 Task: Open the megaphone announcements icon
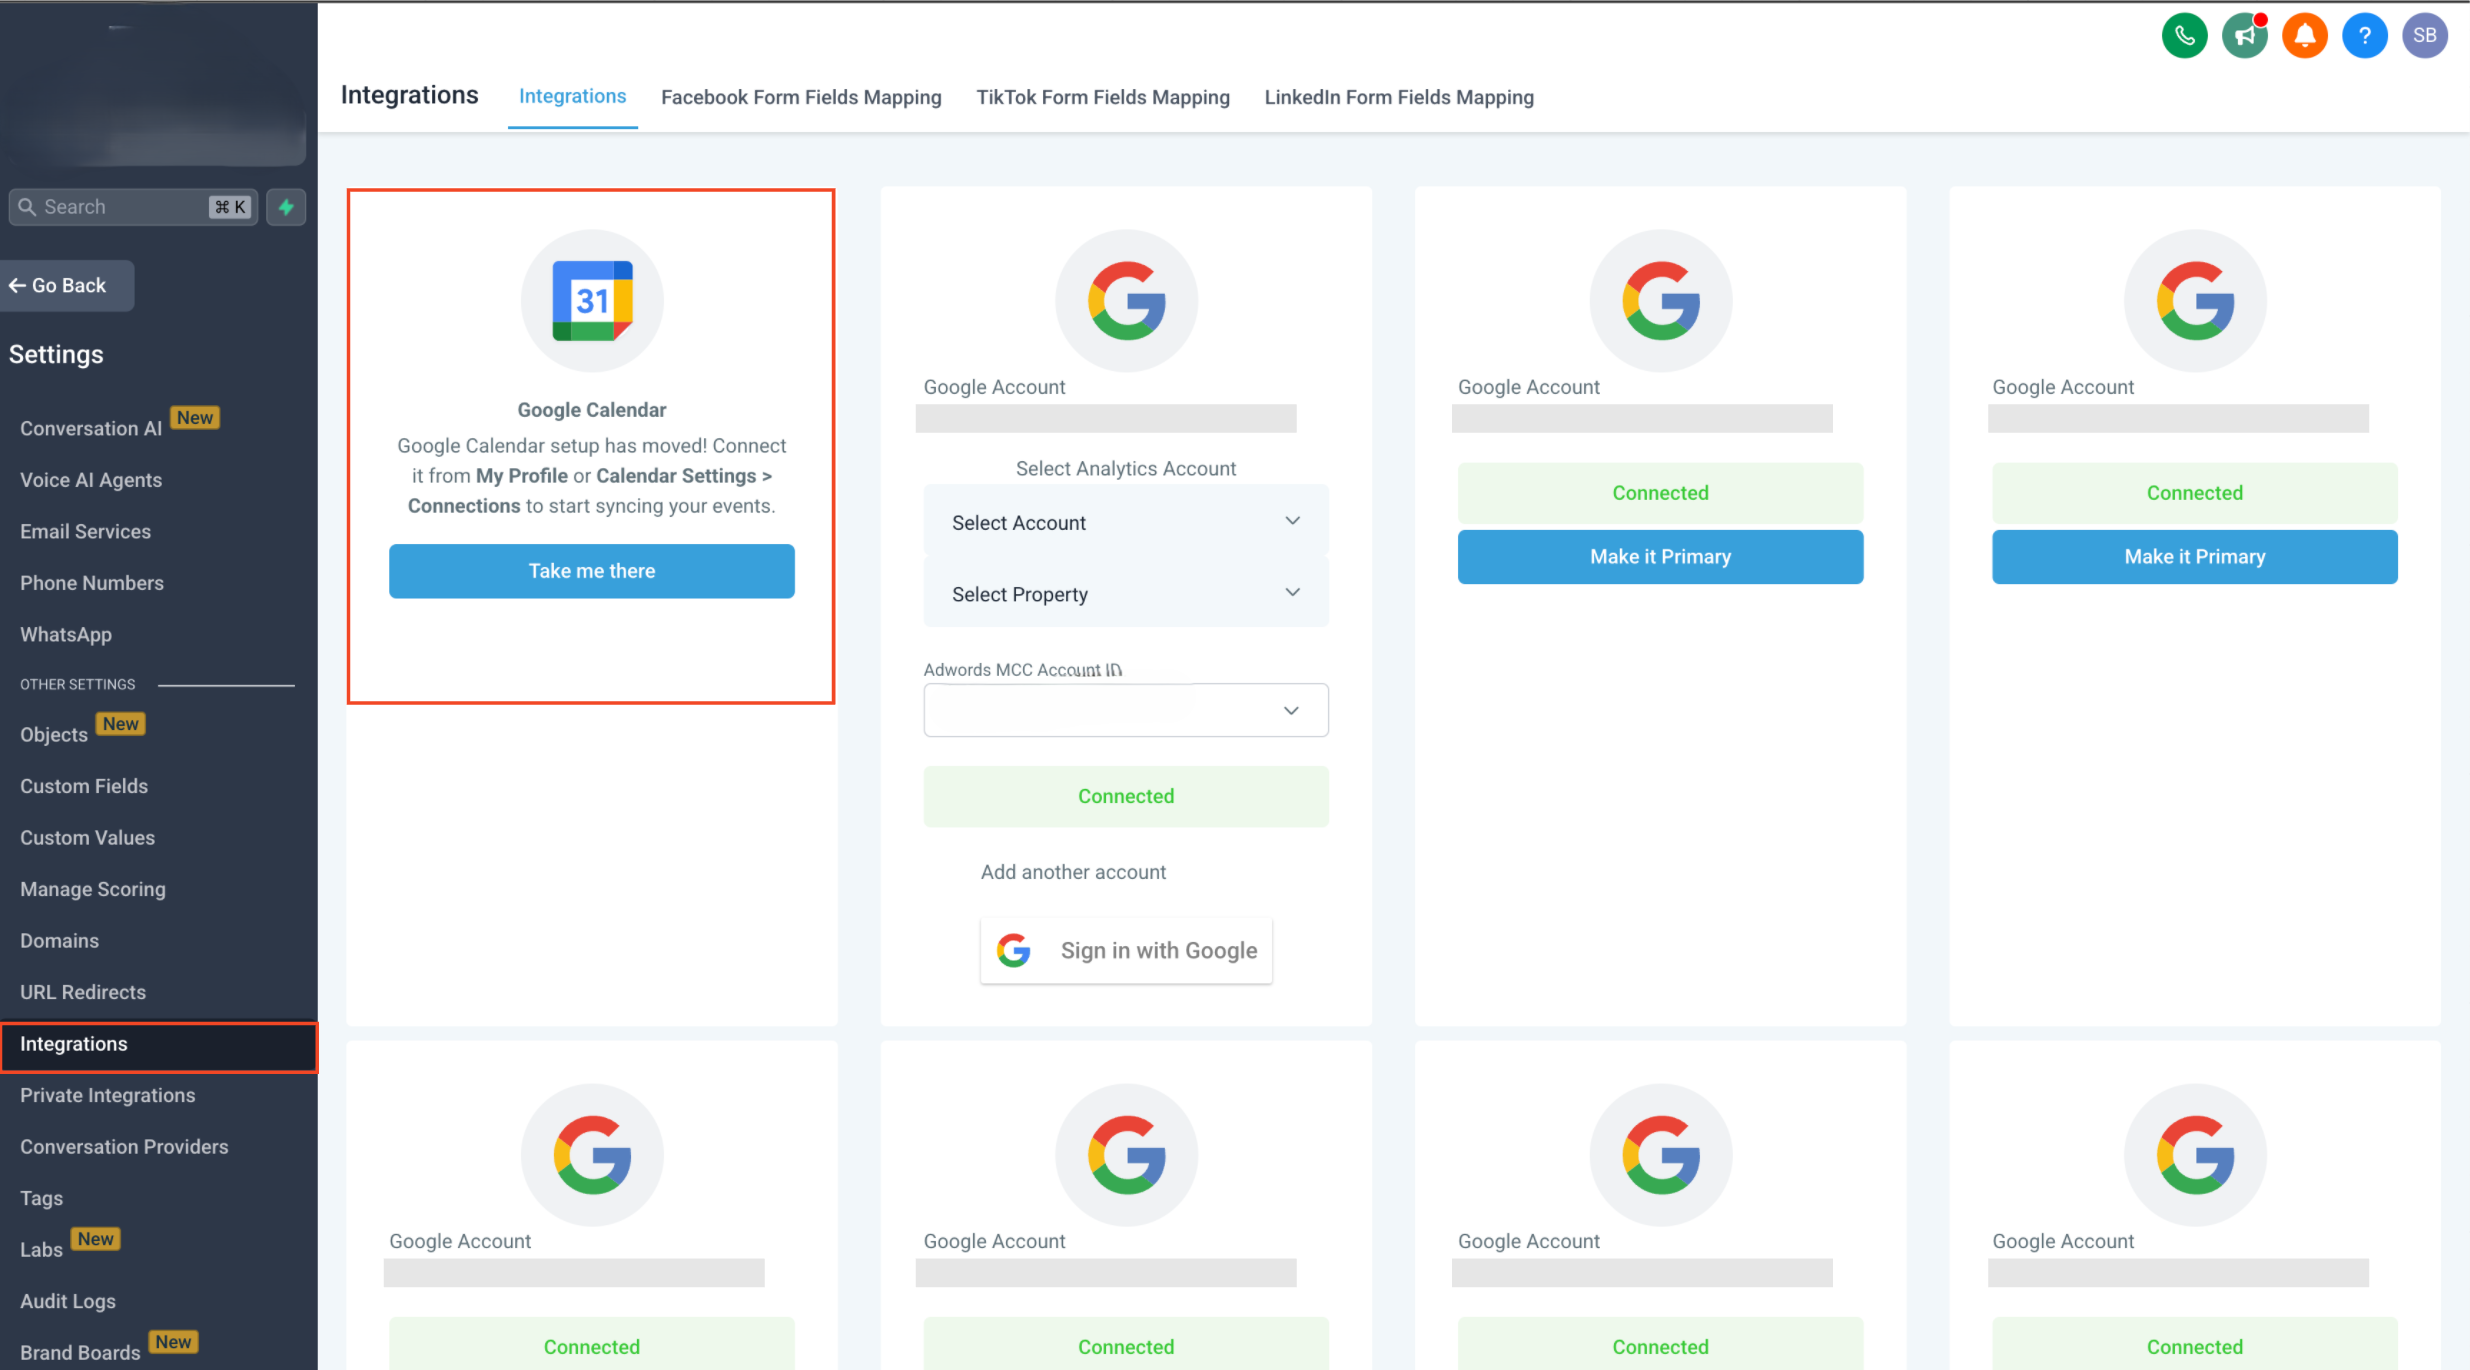tap(2245, 36)
